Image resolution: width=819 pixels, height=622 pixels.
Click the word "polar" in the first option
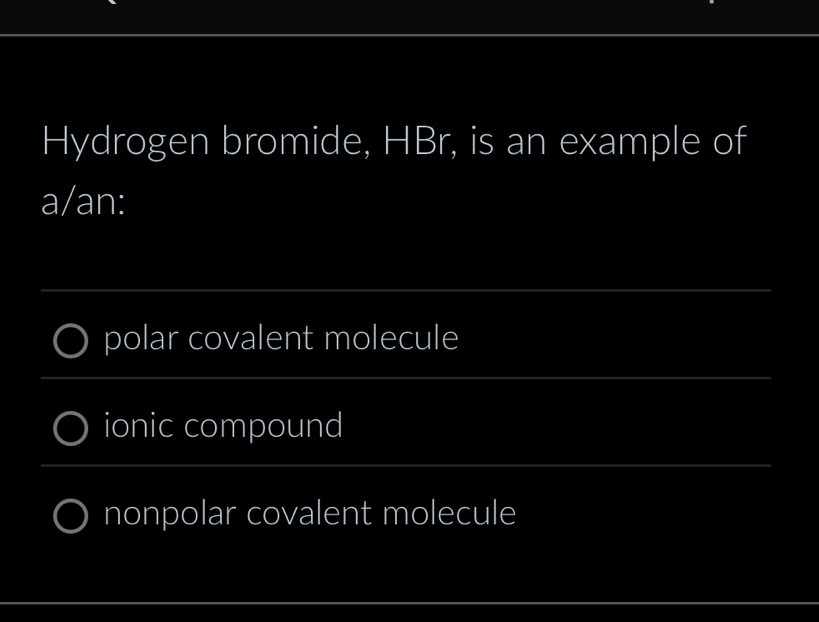pos(141,339)
